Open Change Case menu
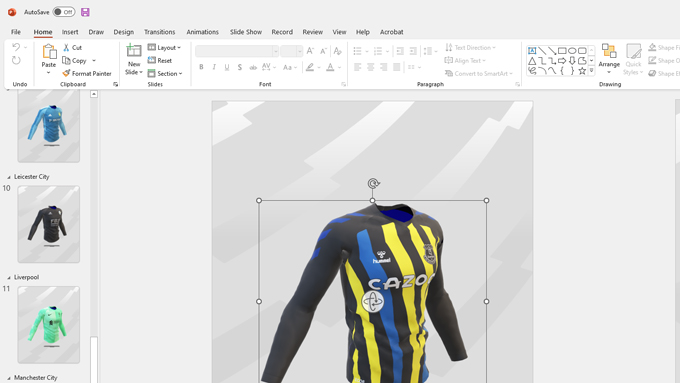680x383 pixels. (x=290, y=67)
